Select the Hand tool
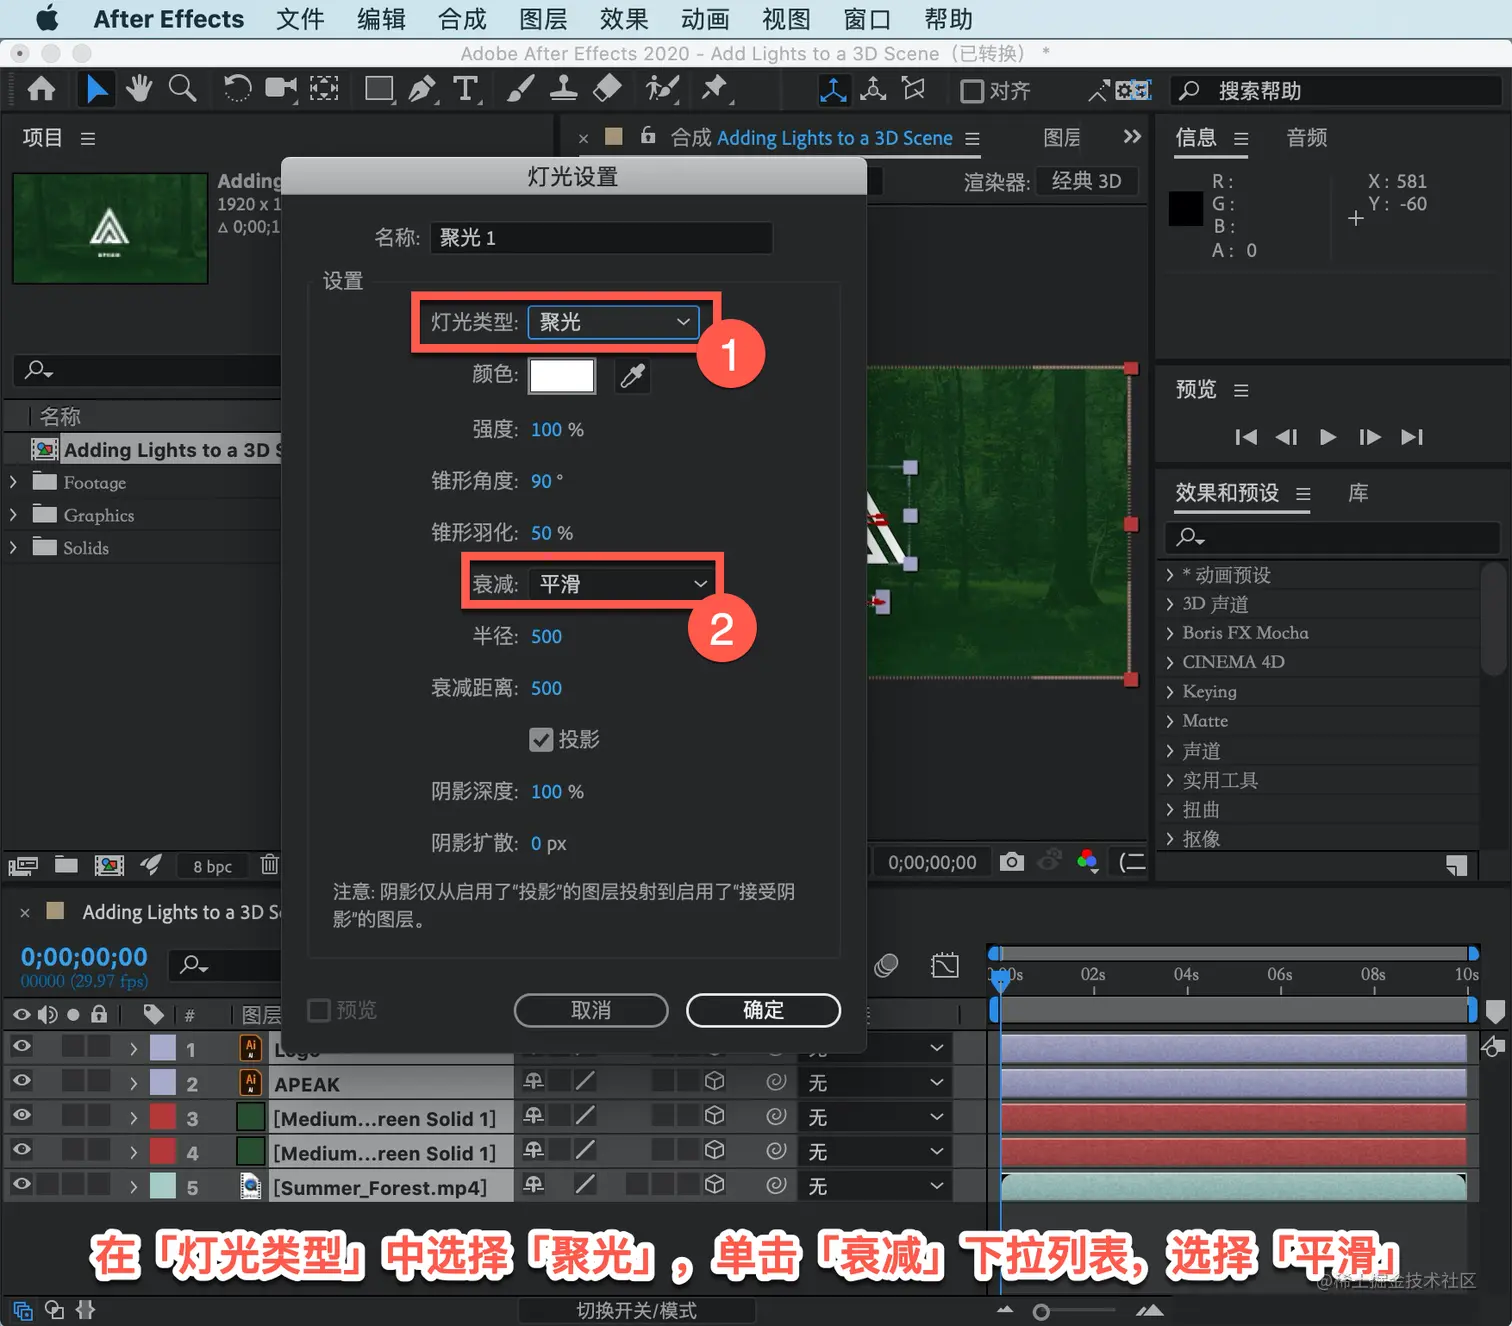Image resolution: width=1512 pixels, height=1326 pixels. [x=139, y=89]
